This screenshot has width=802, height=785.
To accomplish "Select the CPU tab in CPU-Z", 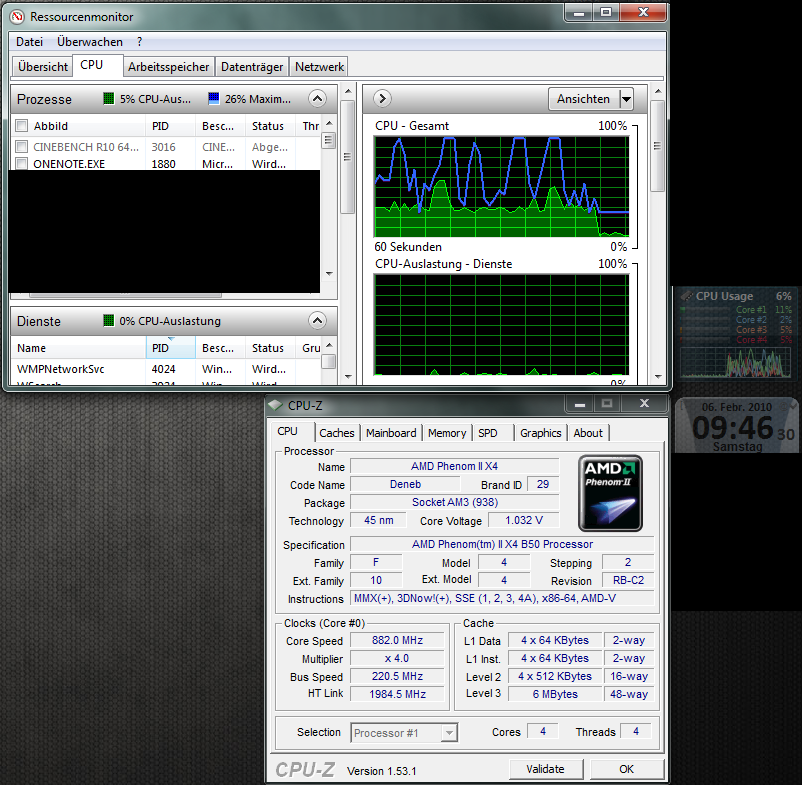I will pos(291,432).
